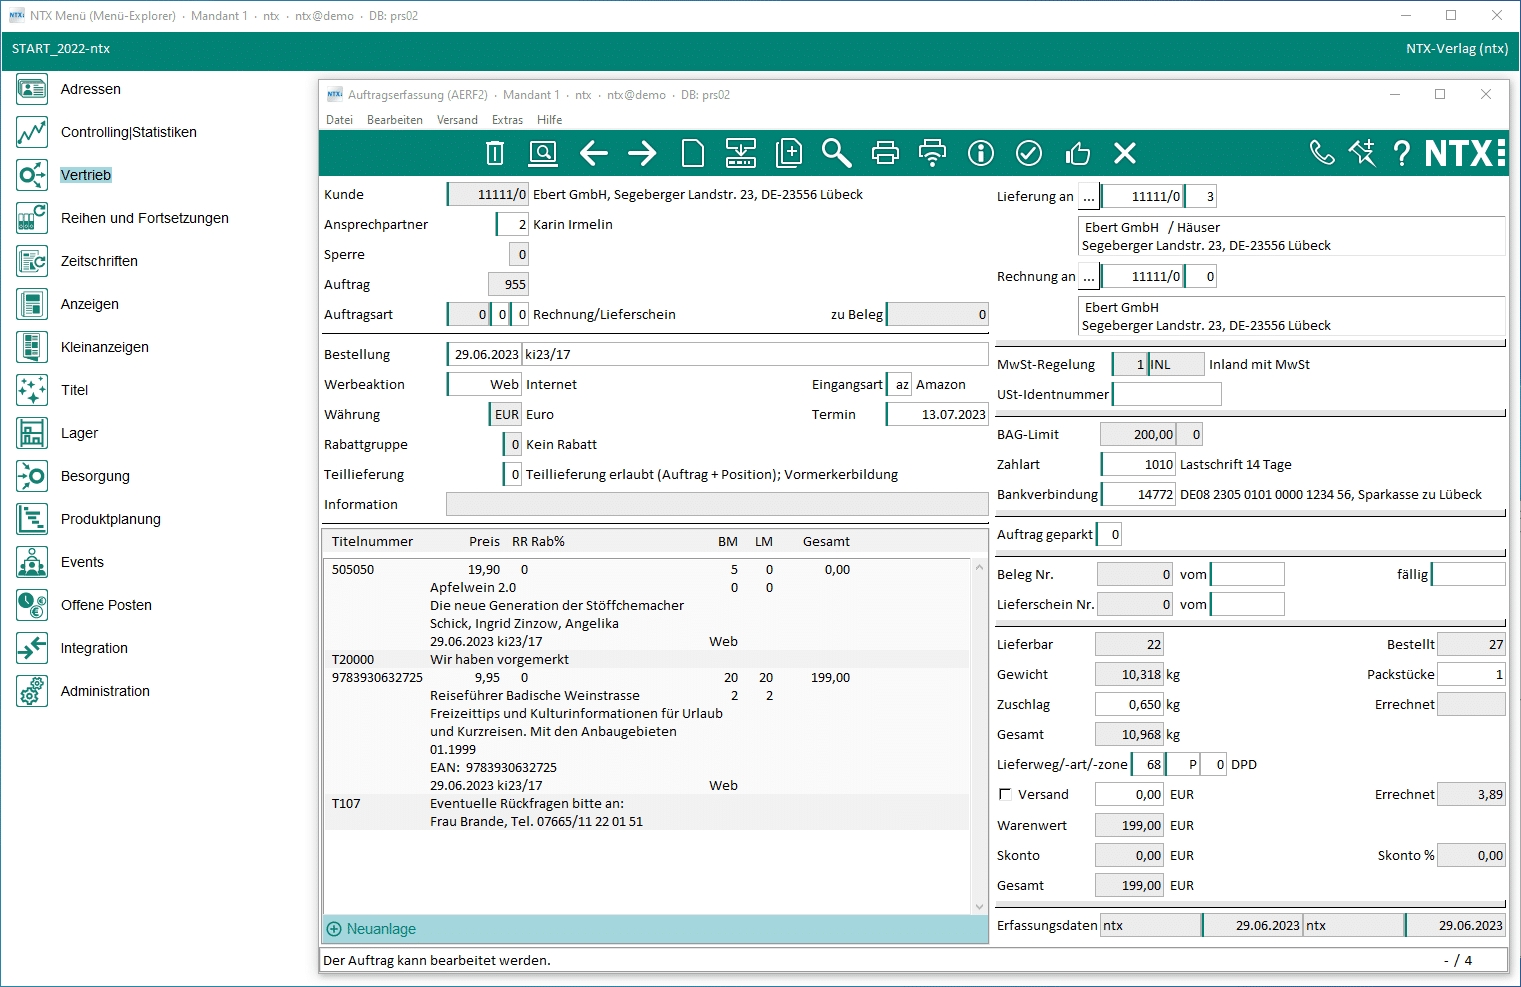Viewport: 1521px width, 987px height.
Task: Click the thumbs-up icon
Action: pos(1077,153)
